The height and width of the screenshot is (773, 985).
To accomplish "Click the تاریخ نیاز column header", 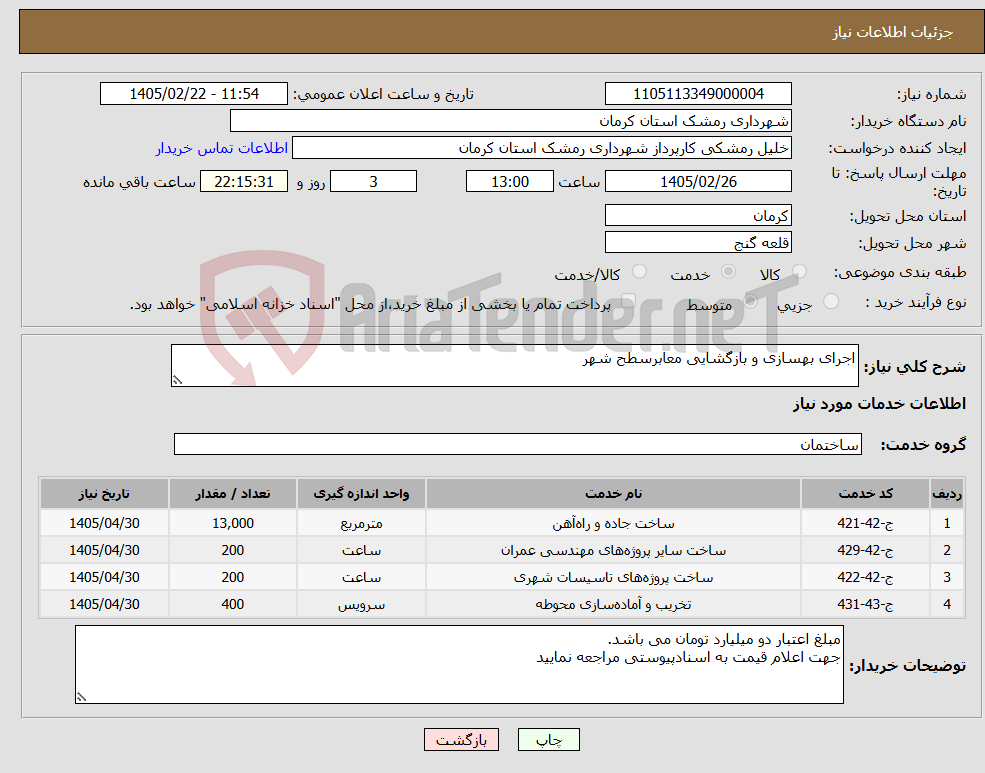I will point(104,494).
